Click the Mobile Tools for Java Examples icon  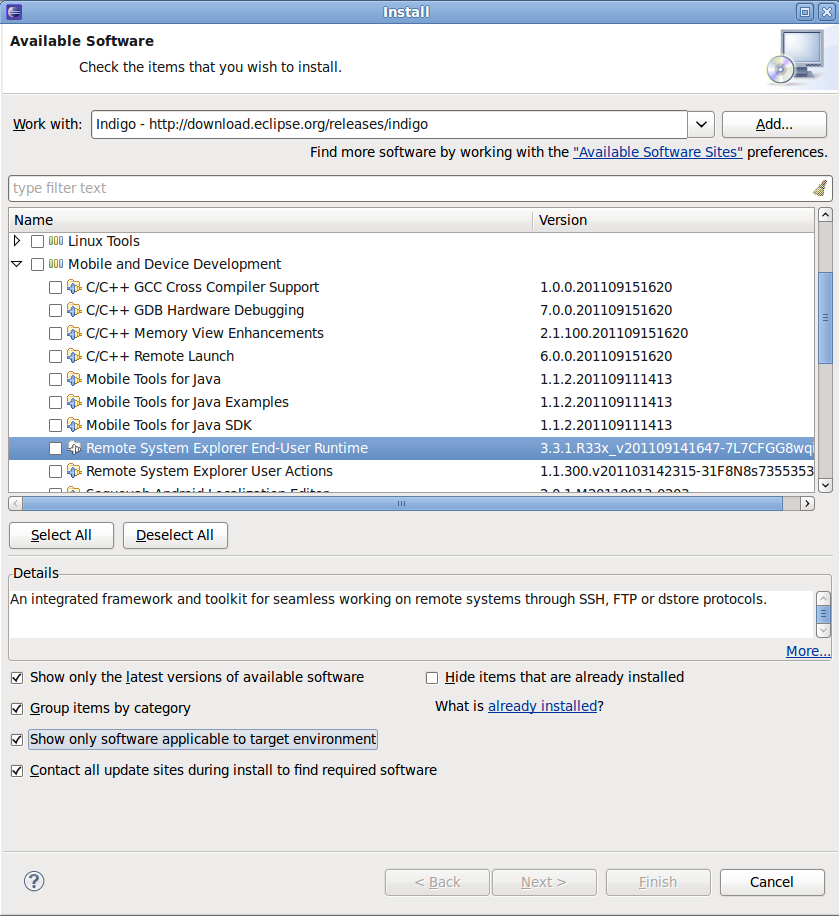pyautogui.click(x=74, y=402)
